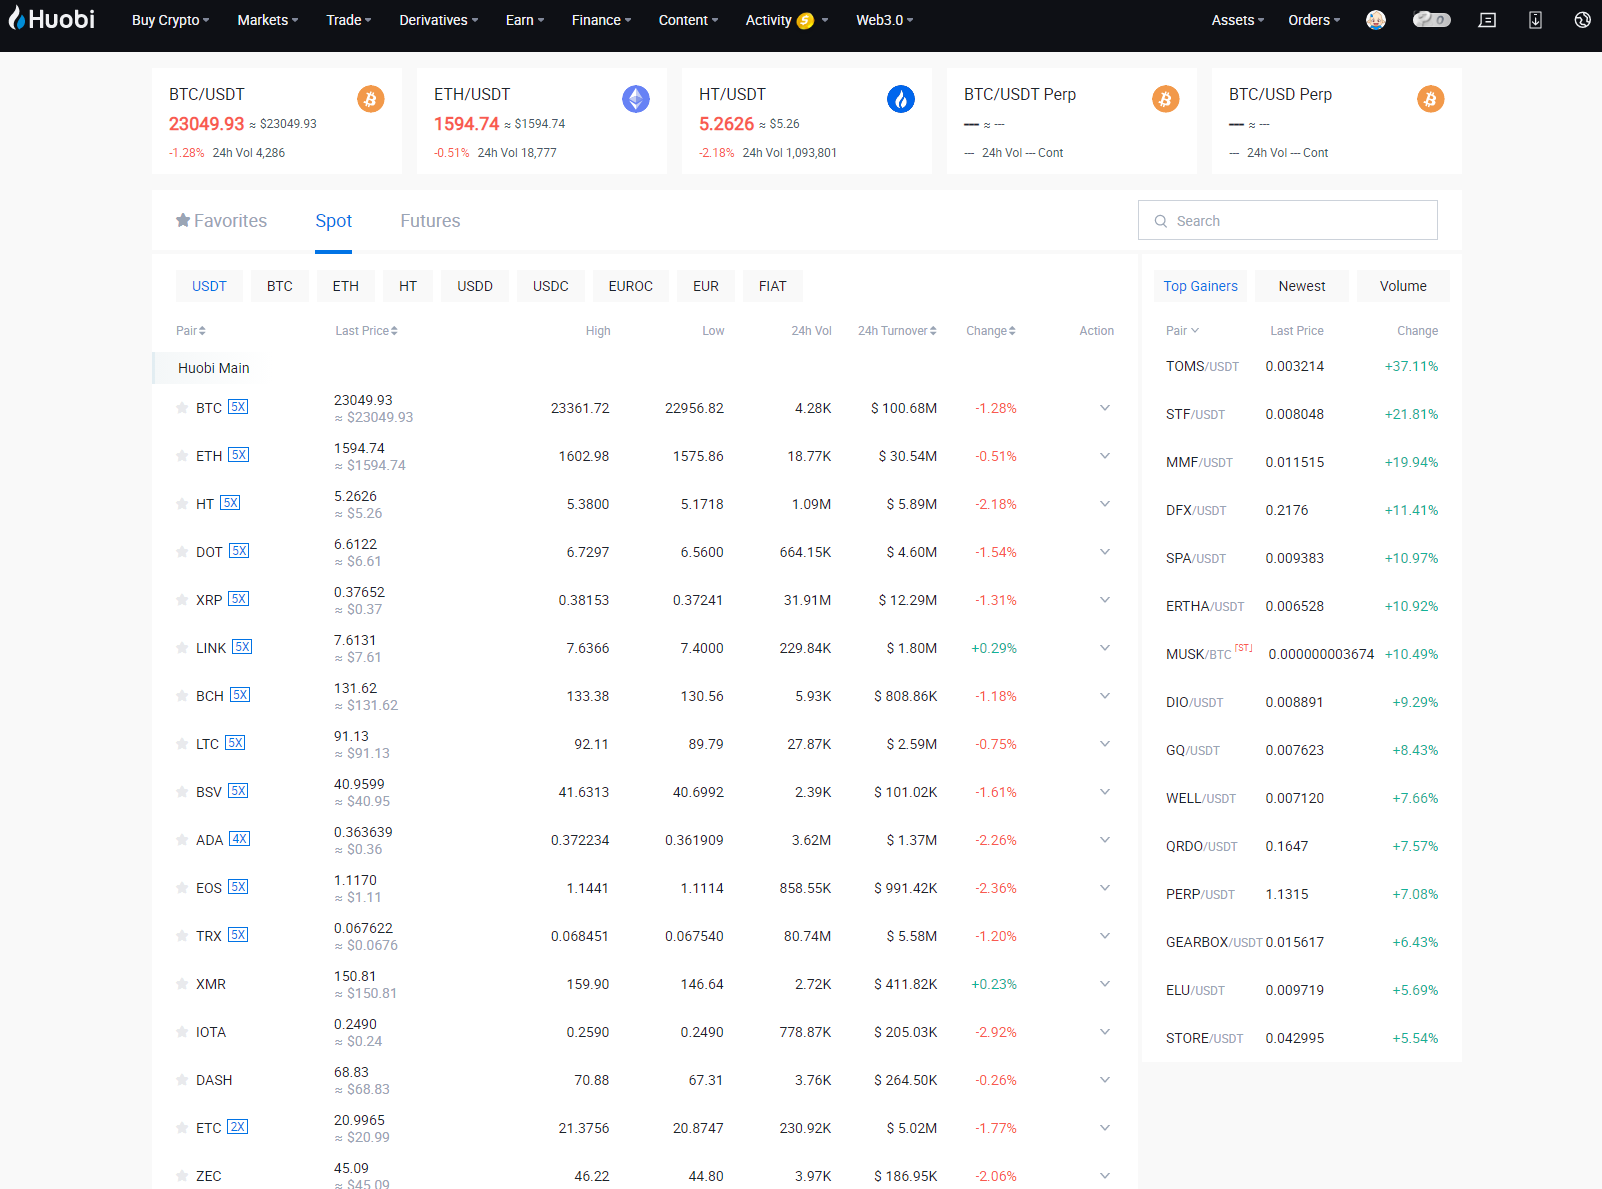This screenshot has width=1602, height=1189.
Task: Select the EUROC quote filter
Action: coord(630,286)
